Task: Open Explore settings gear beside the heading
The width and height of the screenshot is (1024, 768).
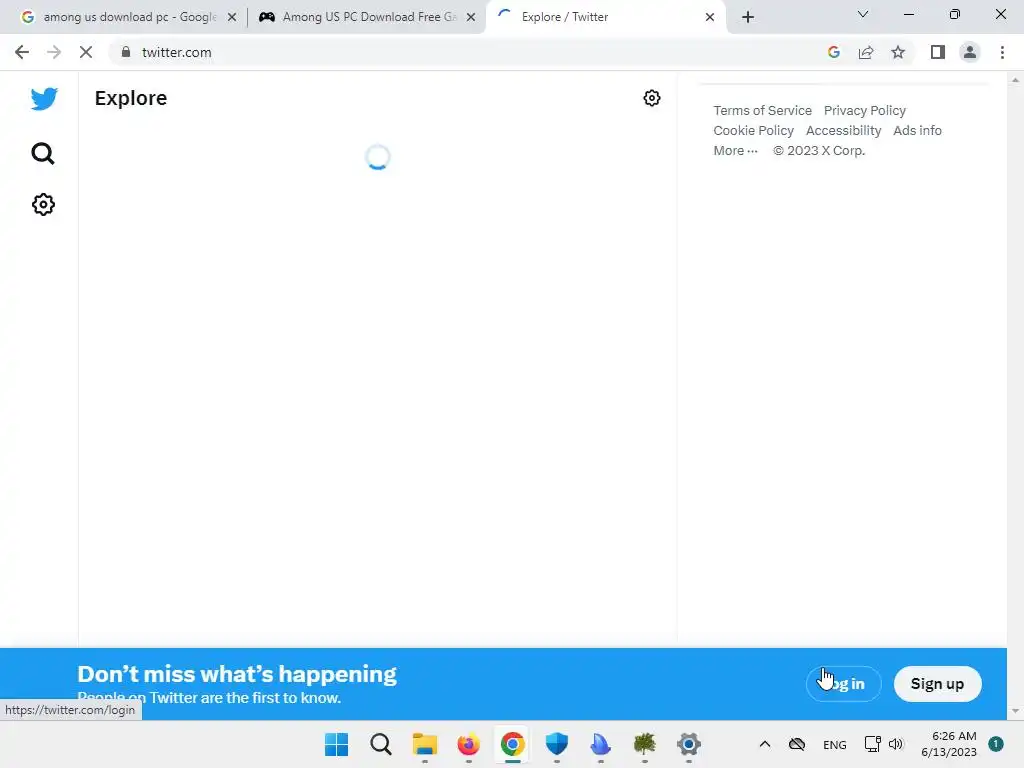Action: tap(652, 98)
